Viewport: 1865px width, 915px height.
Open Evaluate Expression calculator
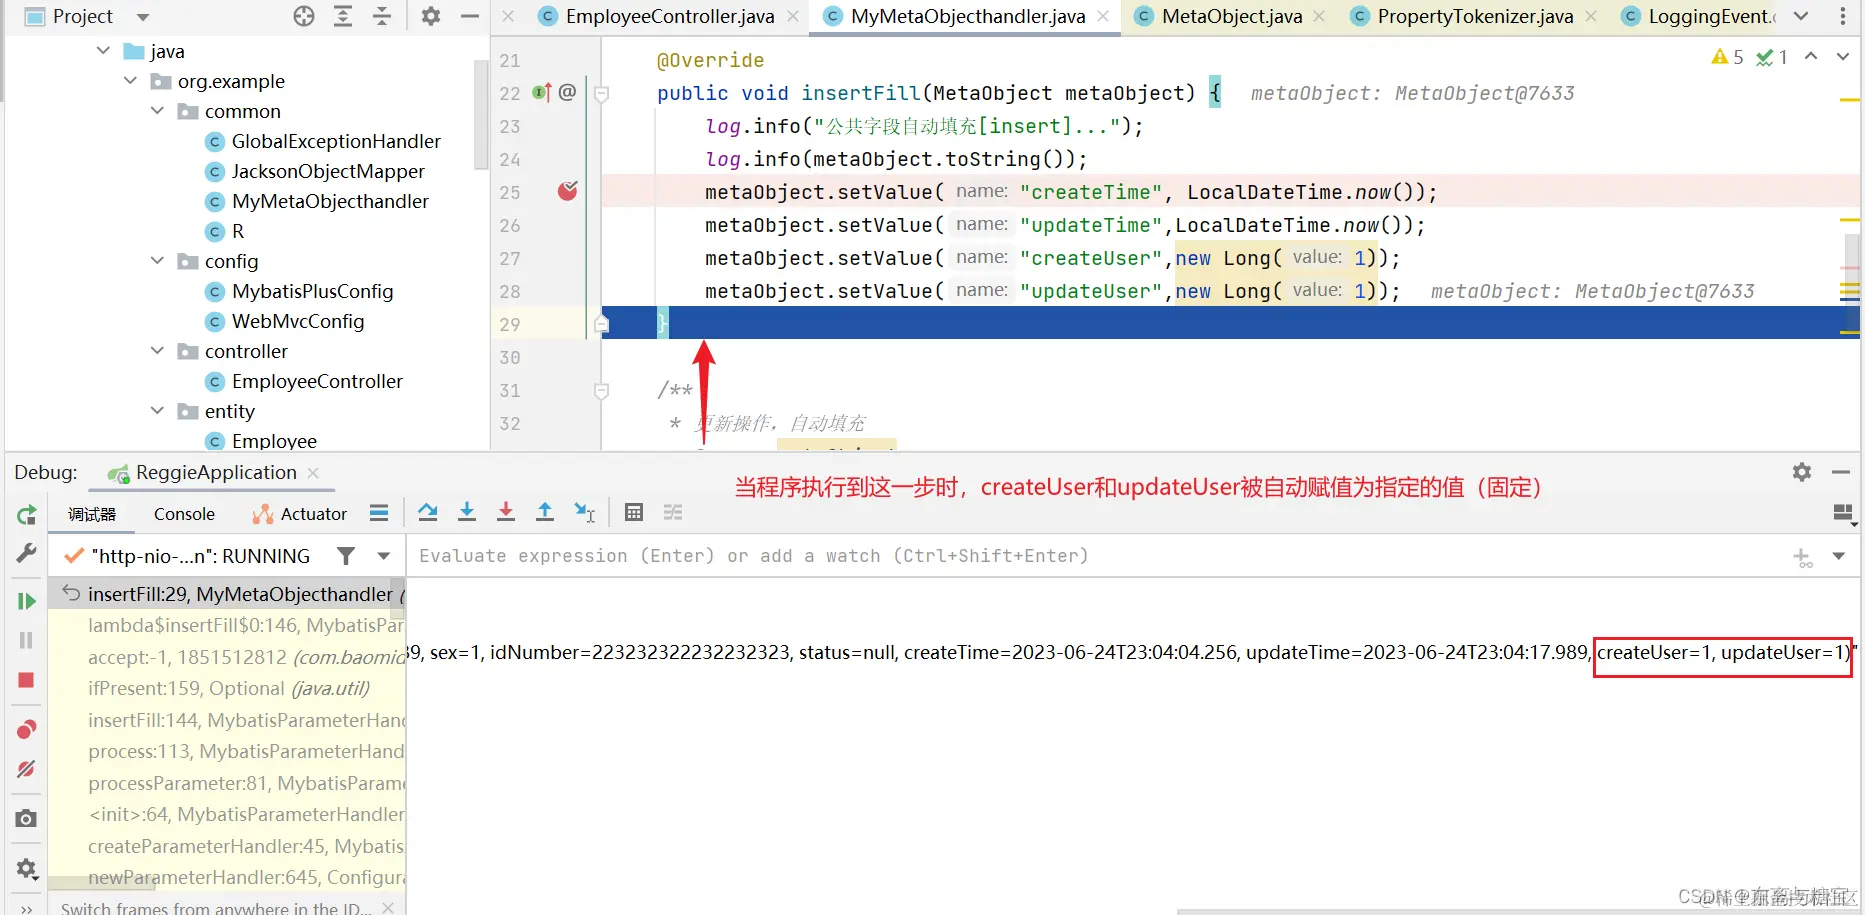tap(634, 512)
